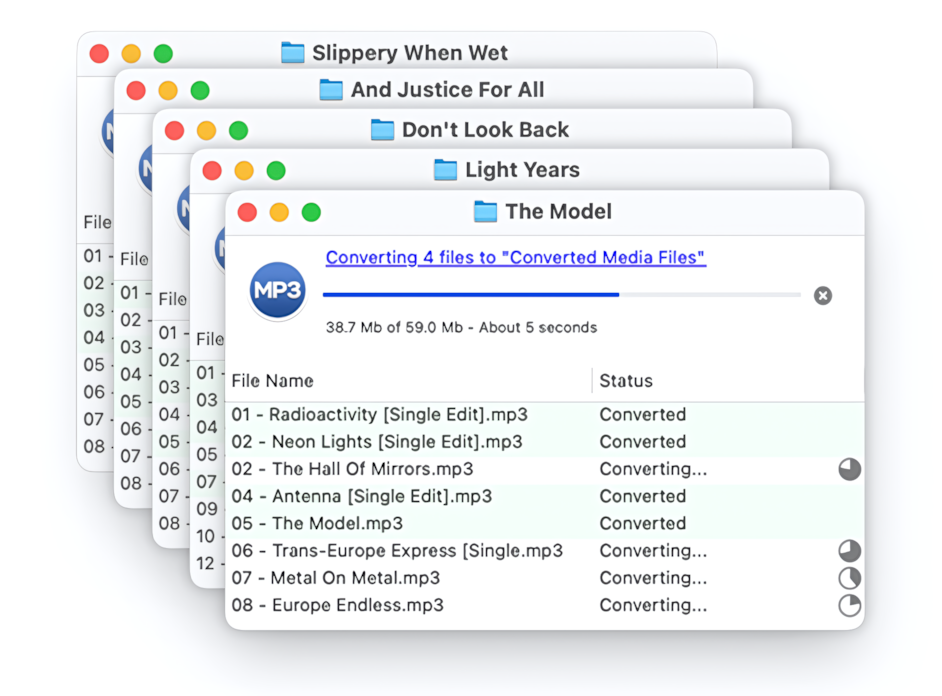Bring the And Justice For All window forward
The width and height of the screenshot is (942, 696).
click(x=447, y=90)
